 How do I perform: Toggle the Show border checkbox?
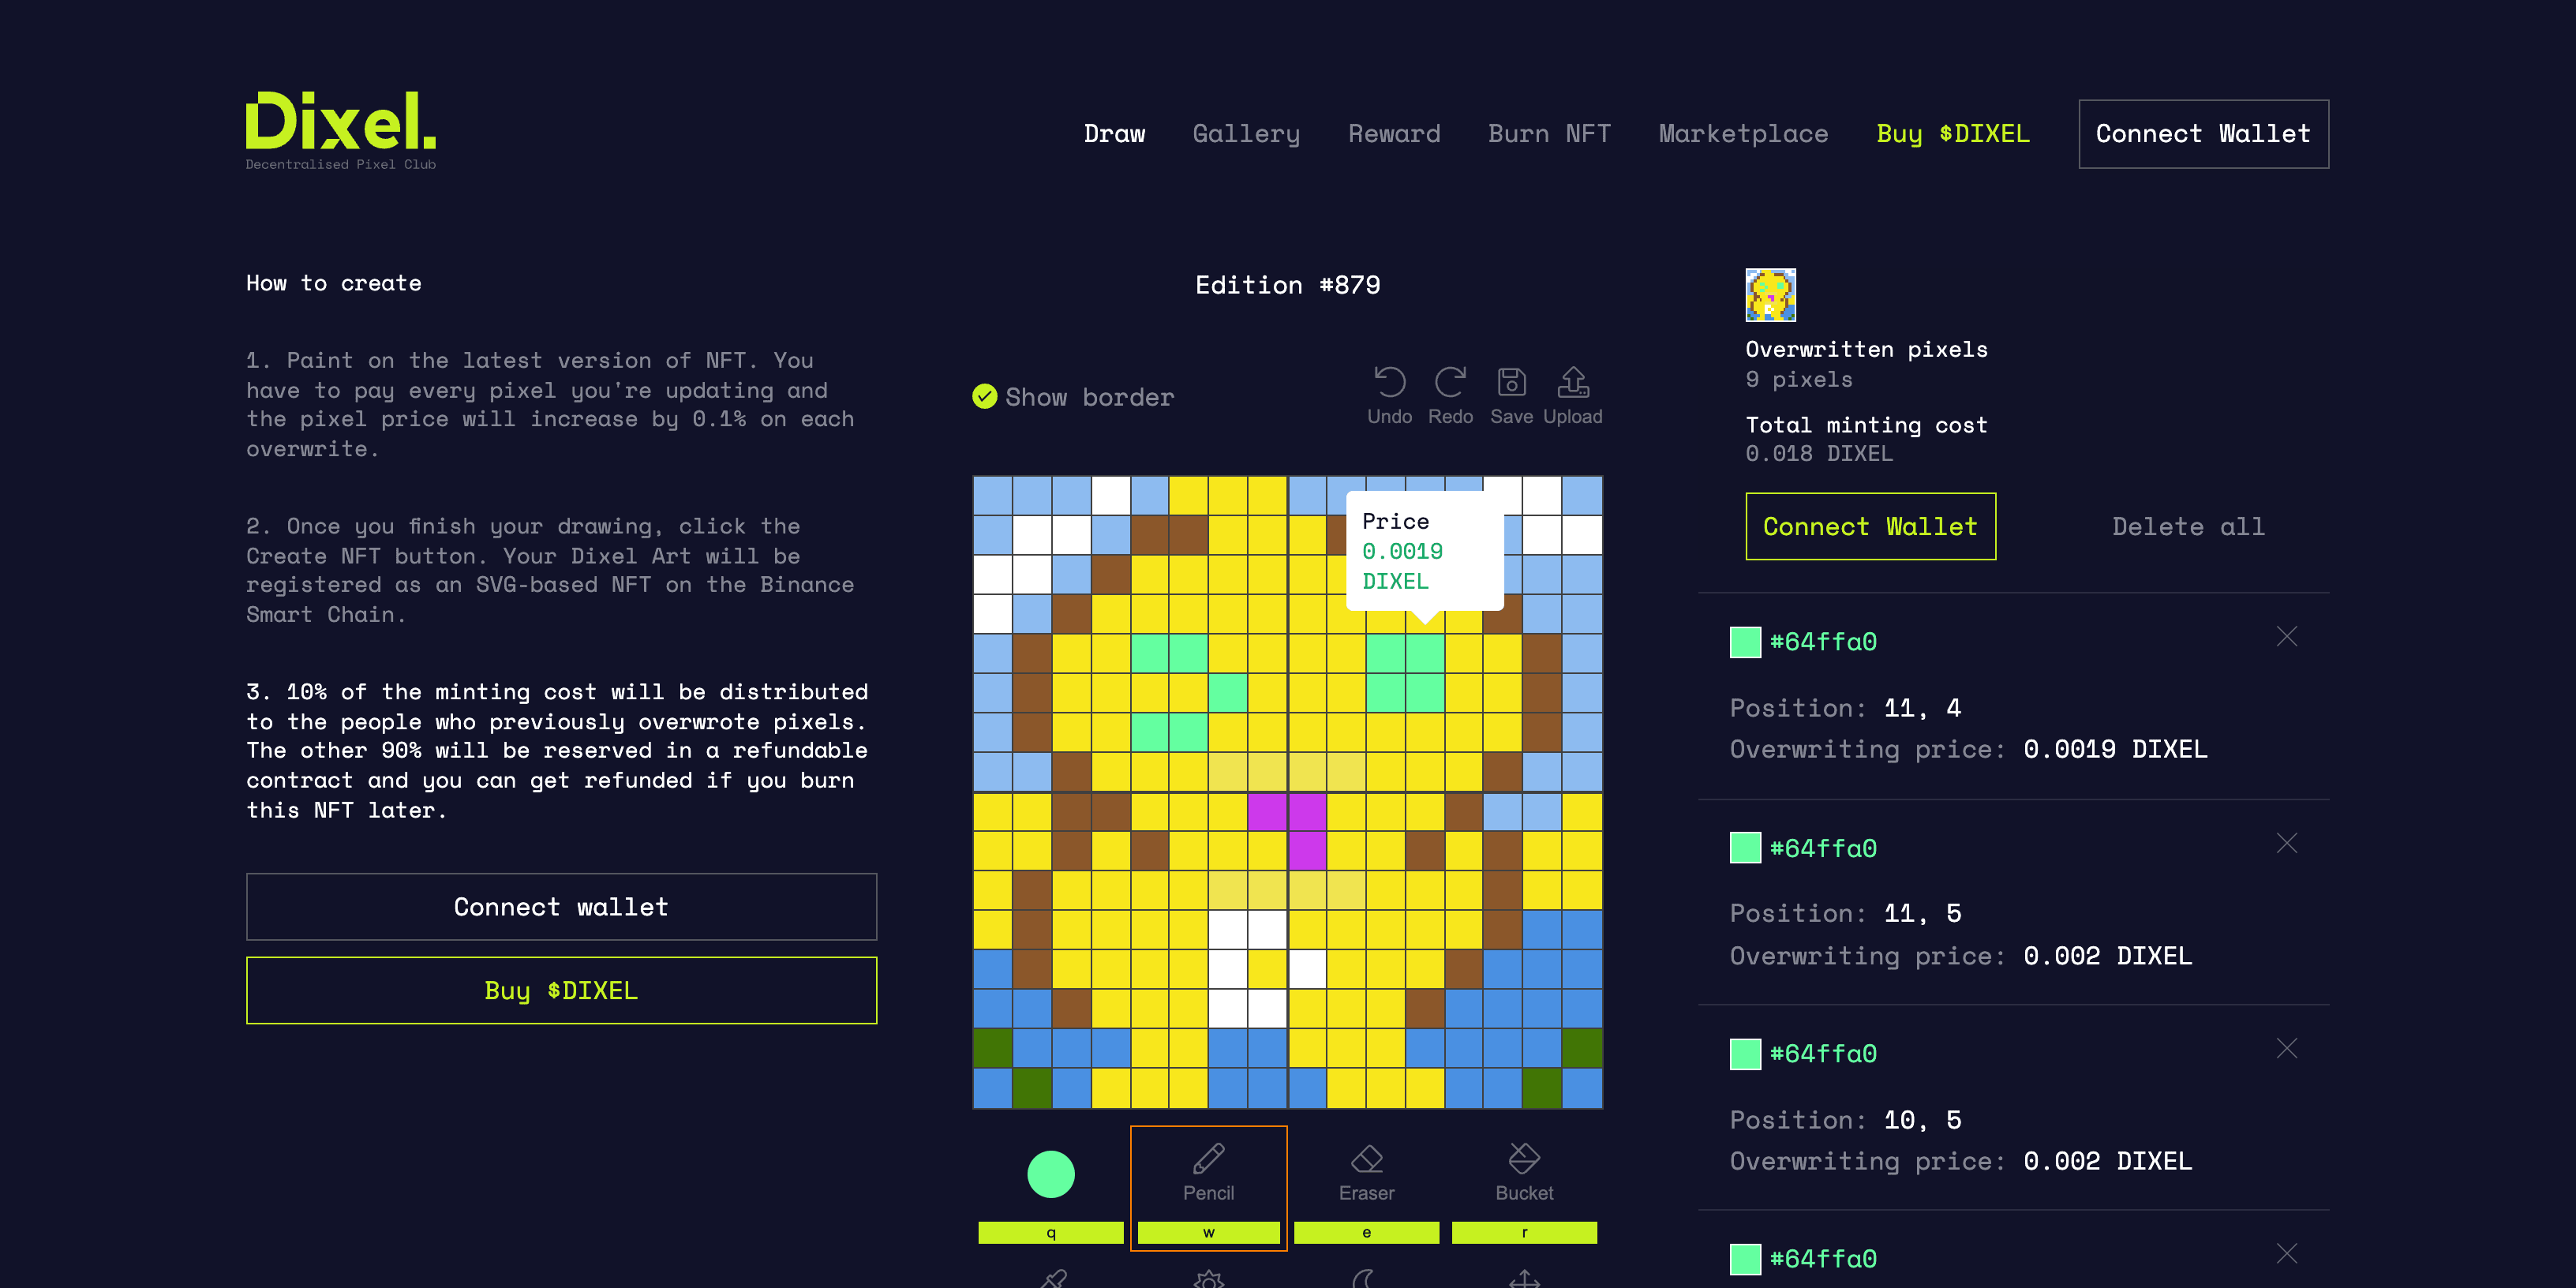985,397
